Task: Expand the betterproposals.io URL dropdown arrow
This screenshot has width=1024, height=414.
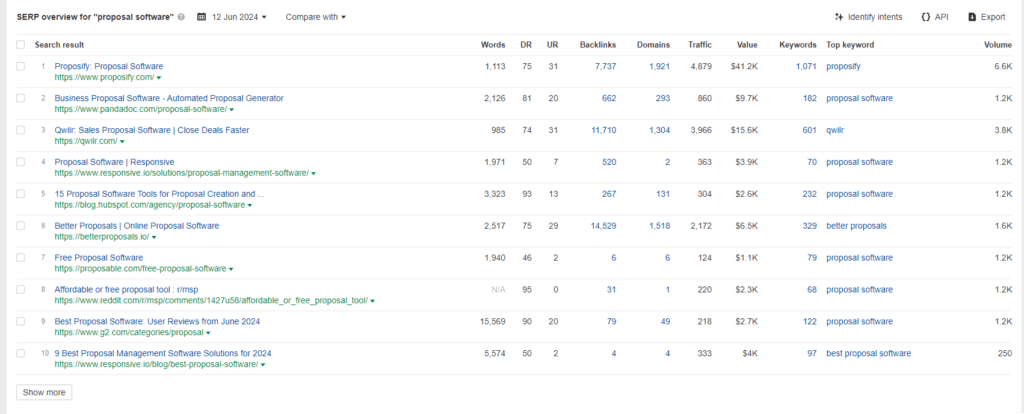Action: coord(153,237)
